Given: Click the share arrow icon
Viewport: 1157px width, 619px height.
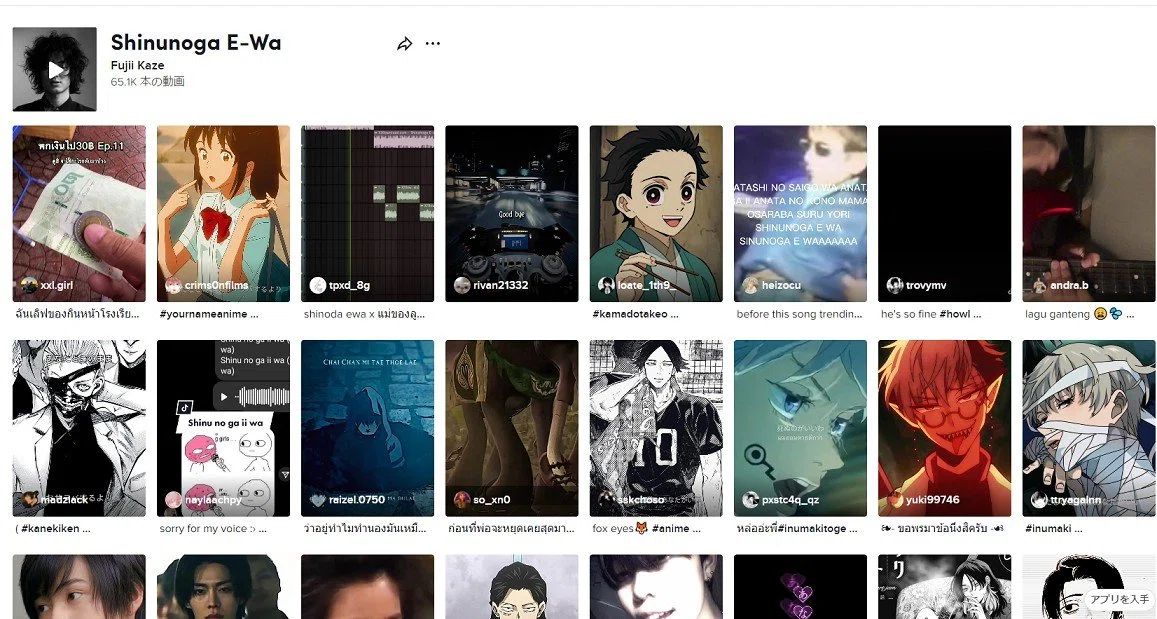Looking at the screenshot, I should [404, 44].
